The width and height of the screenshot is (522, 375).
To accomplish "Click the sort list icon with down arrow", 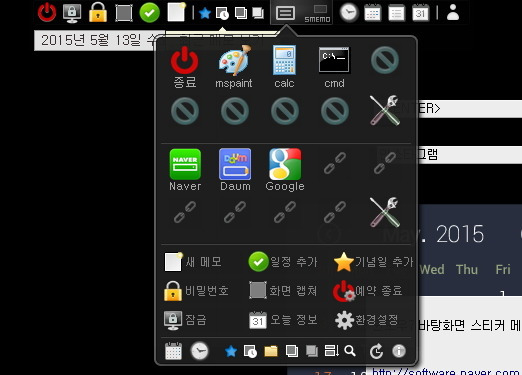I will click(x=331, y=351).
